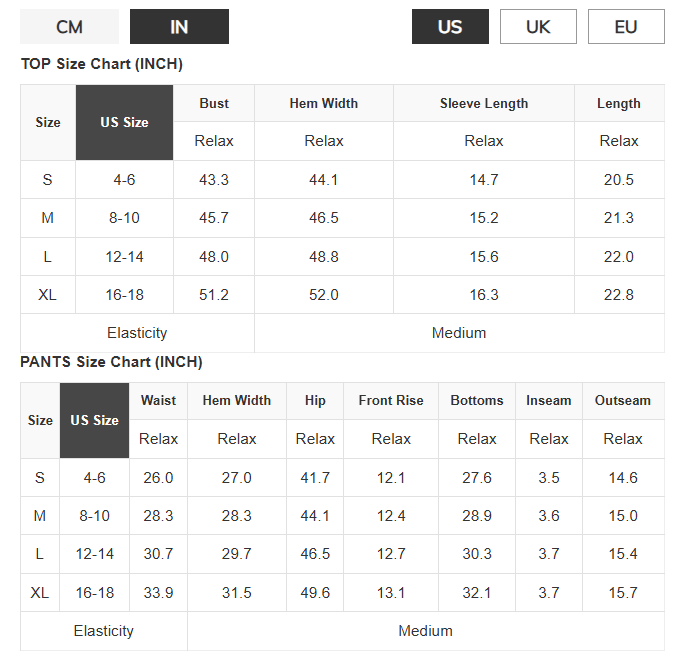699x659 pixels.
Task: Click the XL waist value 33.9
Action: (158, 593)
